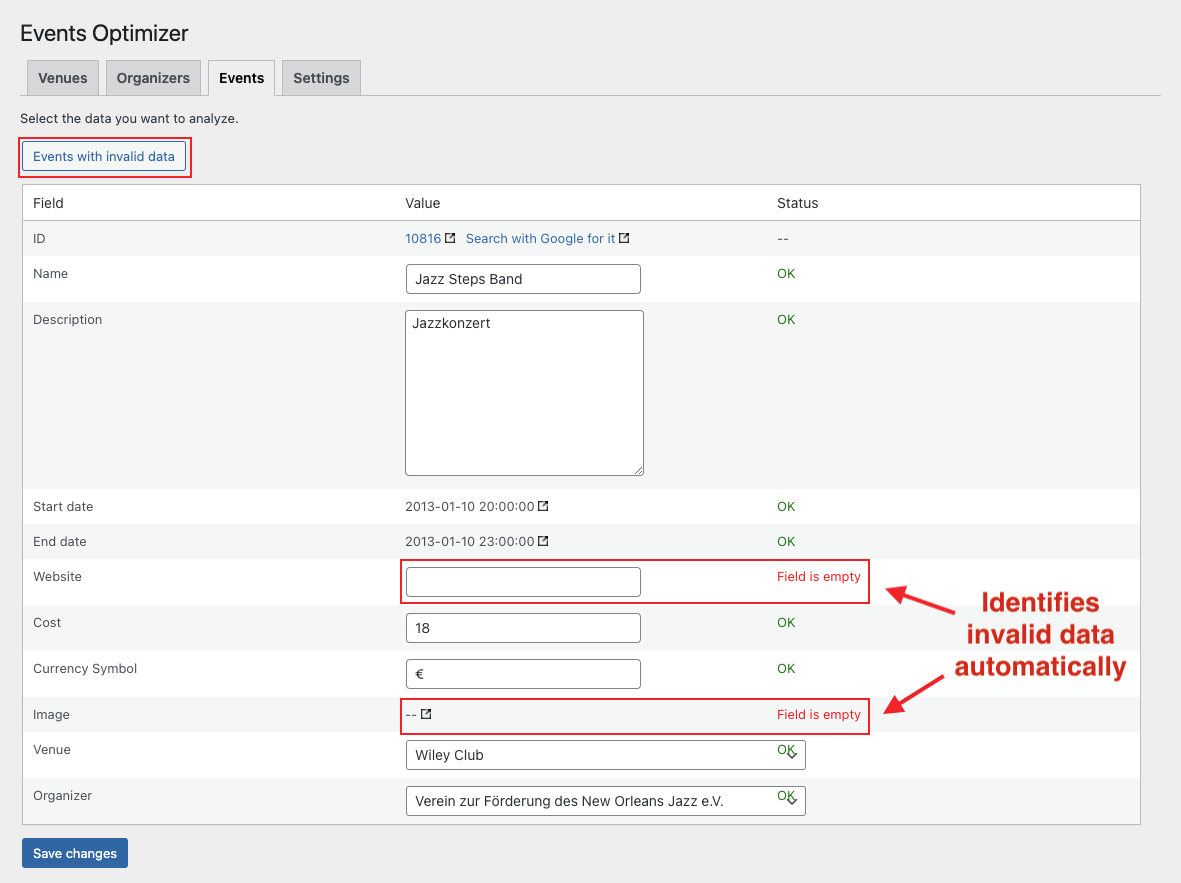Open the event ID 10816 link

coord(424,238)
